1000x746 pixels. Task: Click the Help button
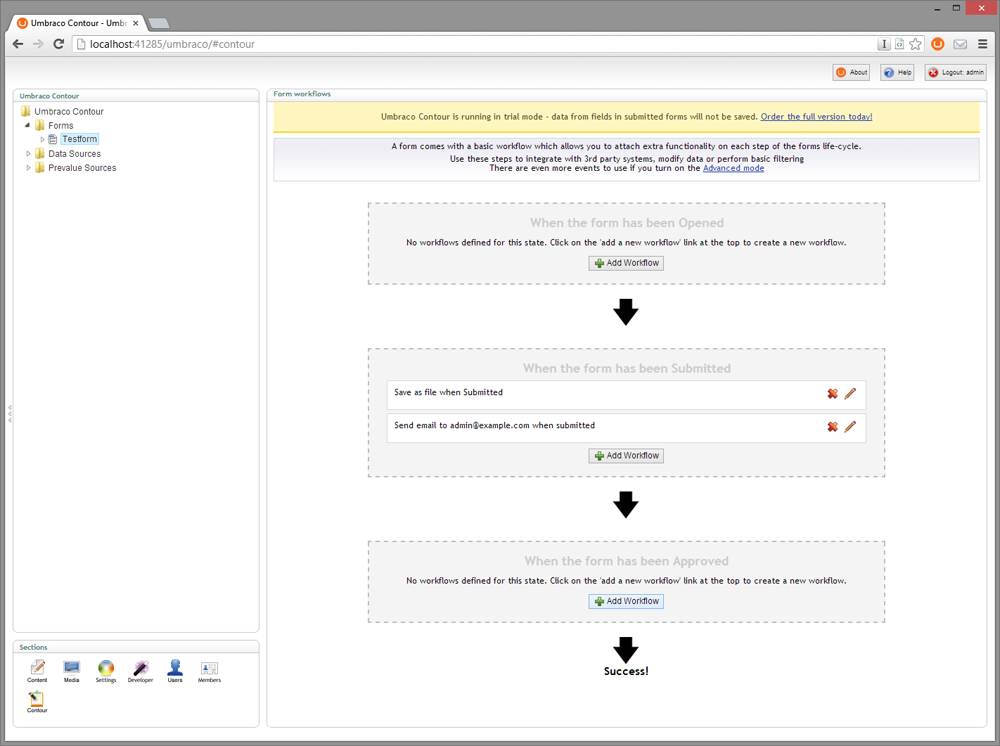pos(897,73)
